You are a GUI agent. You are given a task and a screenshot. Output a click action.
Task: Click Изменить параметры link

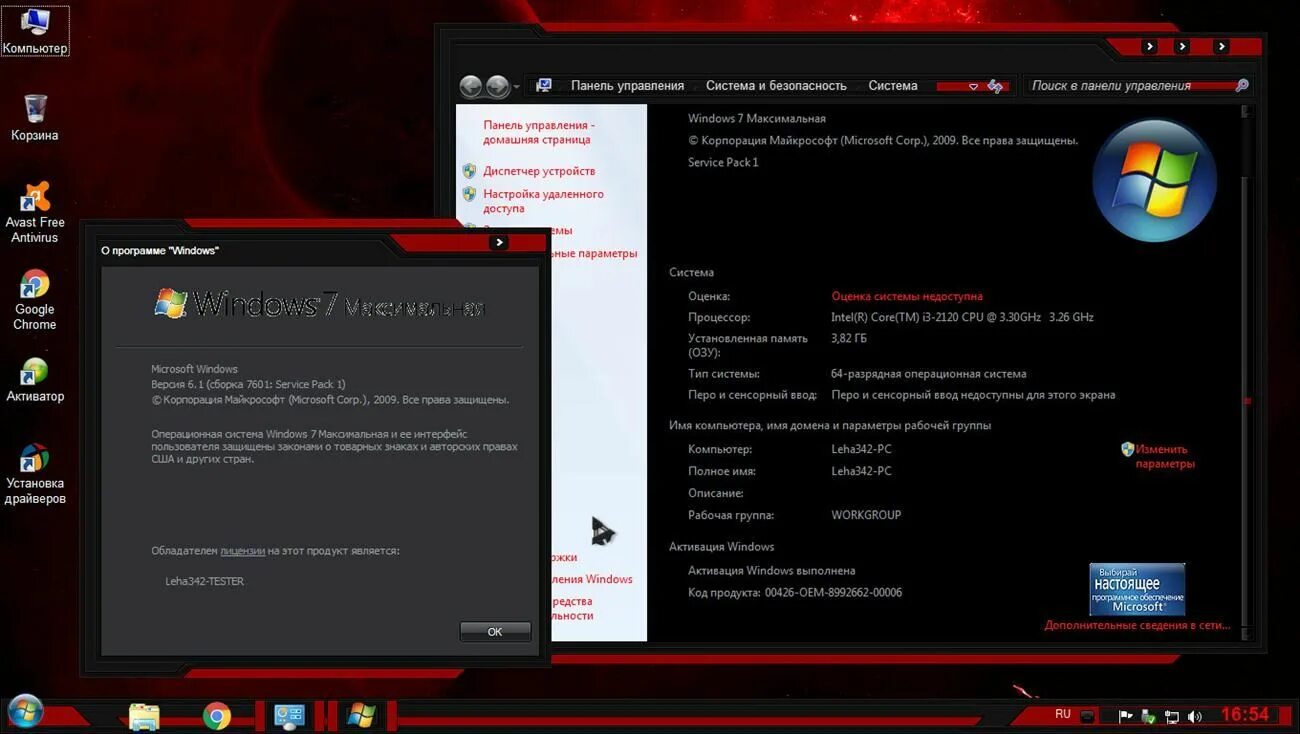[x=1165, y=456]
